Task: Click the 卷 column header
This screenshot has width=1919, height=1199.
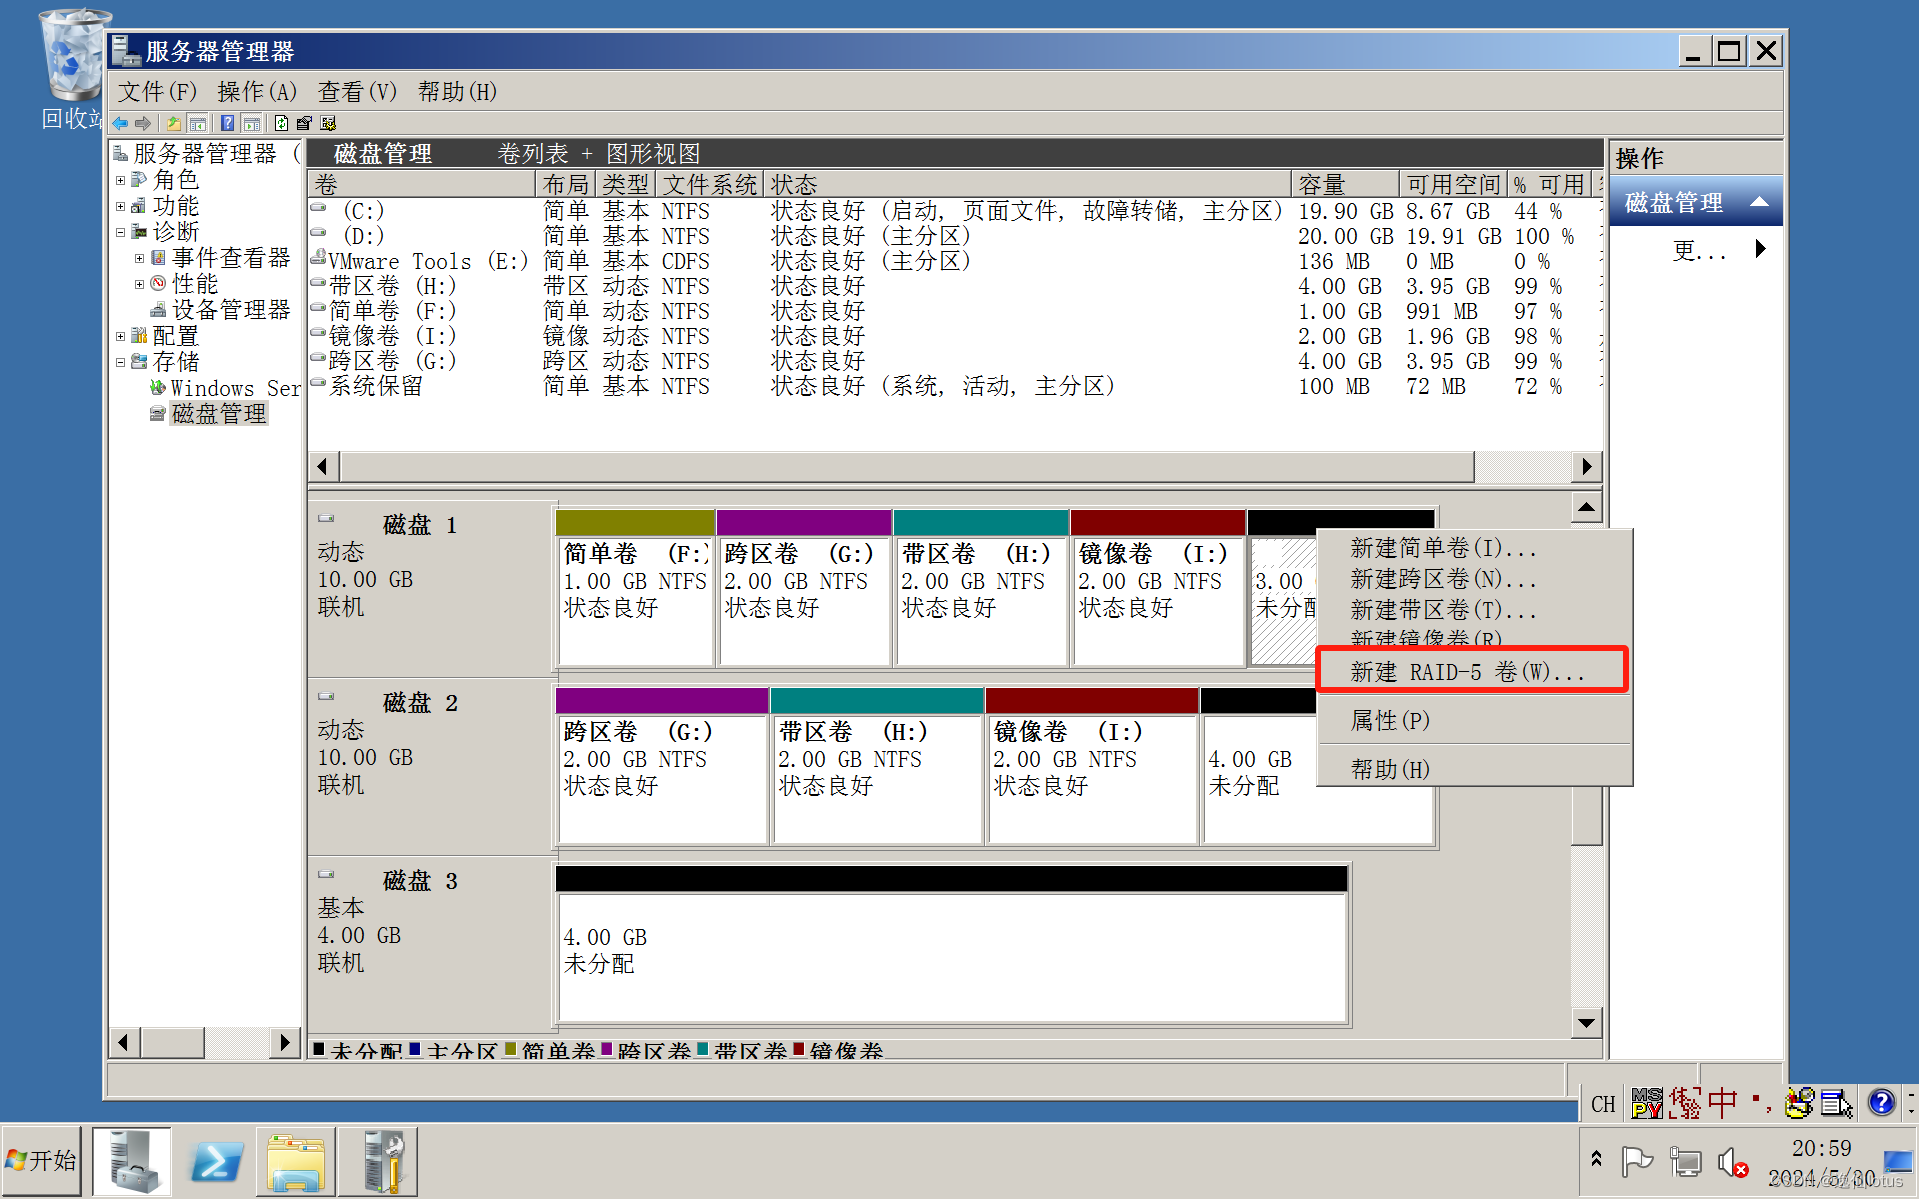Action: (x=421, y=185)
